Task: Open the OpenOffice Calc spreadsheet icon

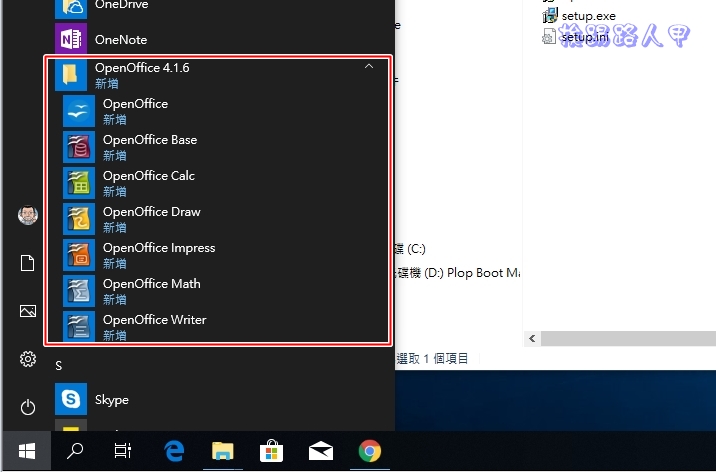Action: tap(79, 183)
